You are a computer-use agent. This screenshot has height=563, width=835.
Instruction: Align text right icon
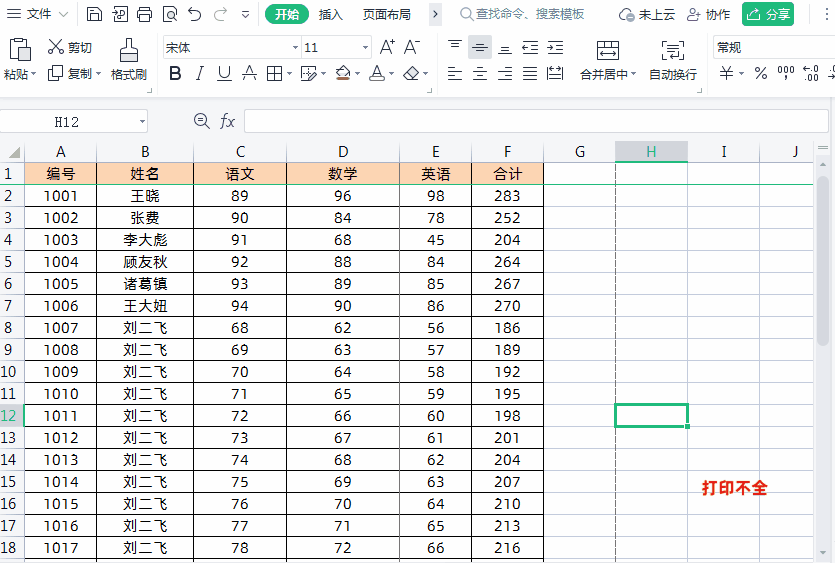(505, 74)
